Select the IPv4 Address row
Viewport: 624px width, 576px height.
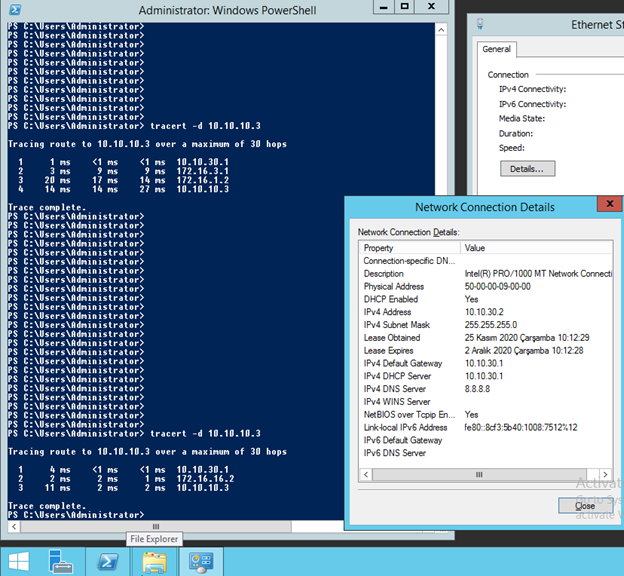486,312
